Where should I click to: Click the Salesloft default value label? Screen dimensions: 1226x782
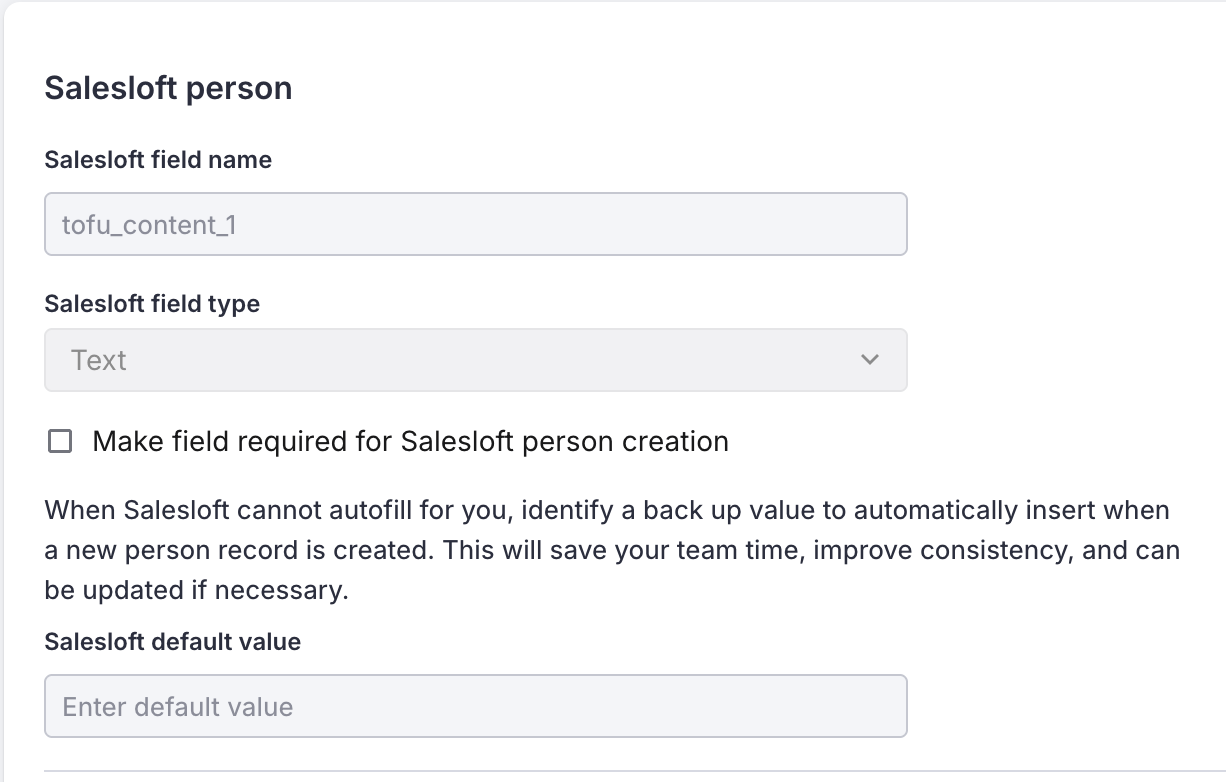point(172,642)
